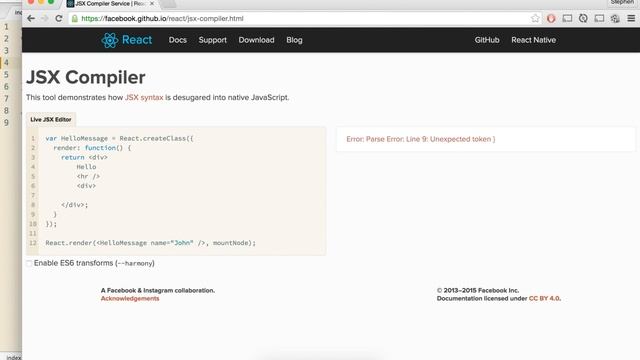This screenshot has width=640, height=360.
Task: Select the Live JSX Editor tab
Action: [x=51, y=120]
